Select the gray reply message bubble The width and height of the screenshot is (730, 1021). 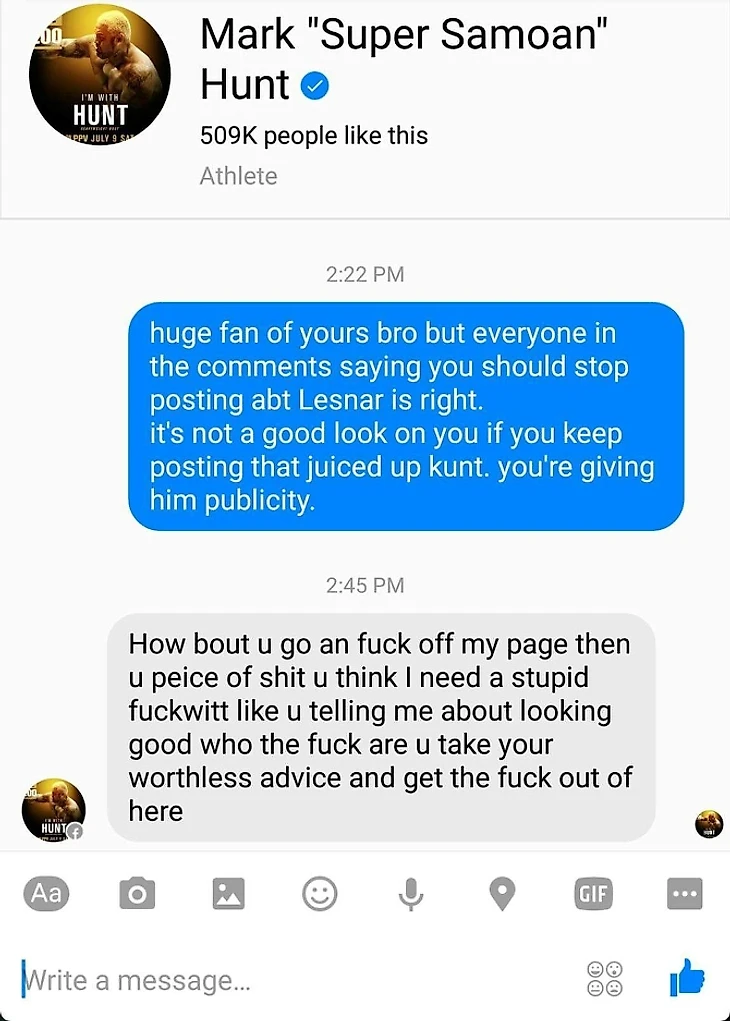(x=381, y=727)
